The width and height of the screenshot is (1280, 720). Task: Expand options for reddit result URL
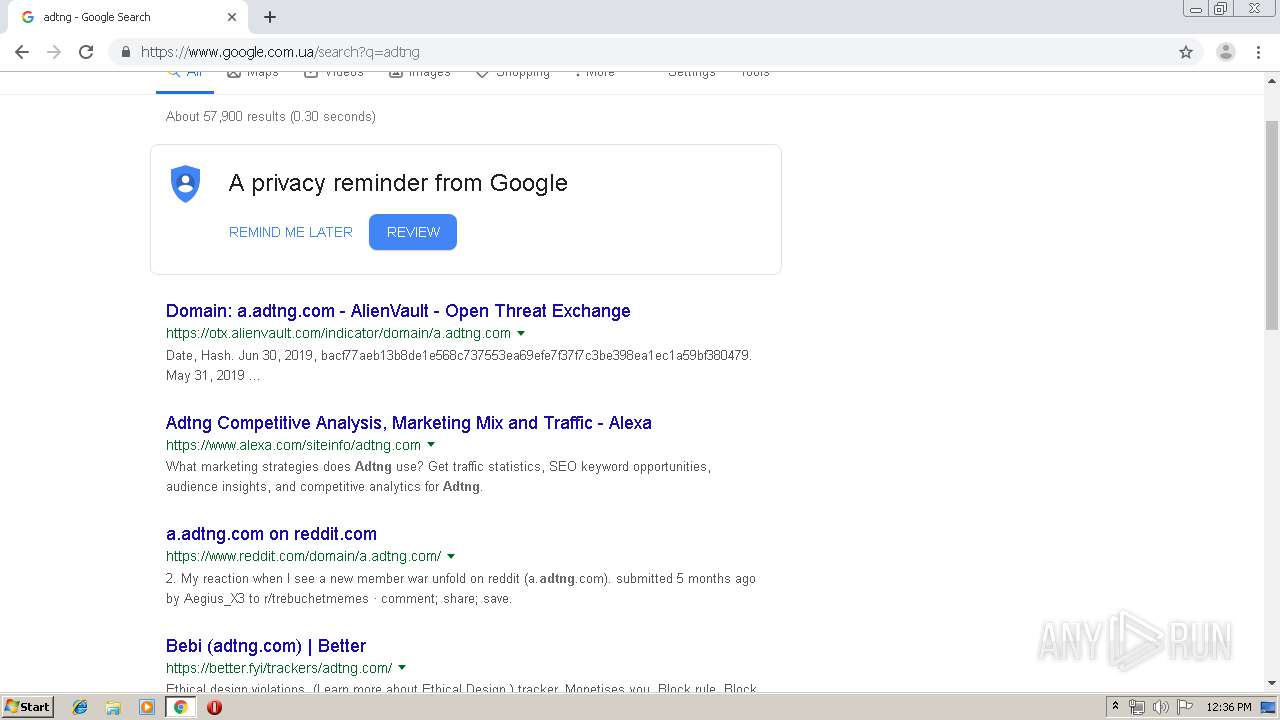click(x=451, y=557)
